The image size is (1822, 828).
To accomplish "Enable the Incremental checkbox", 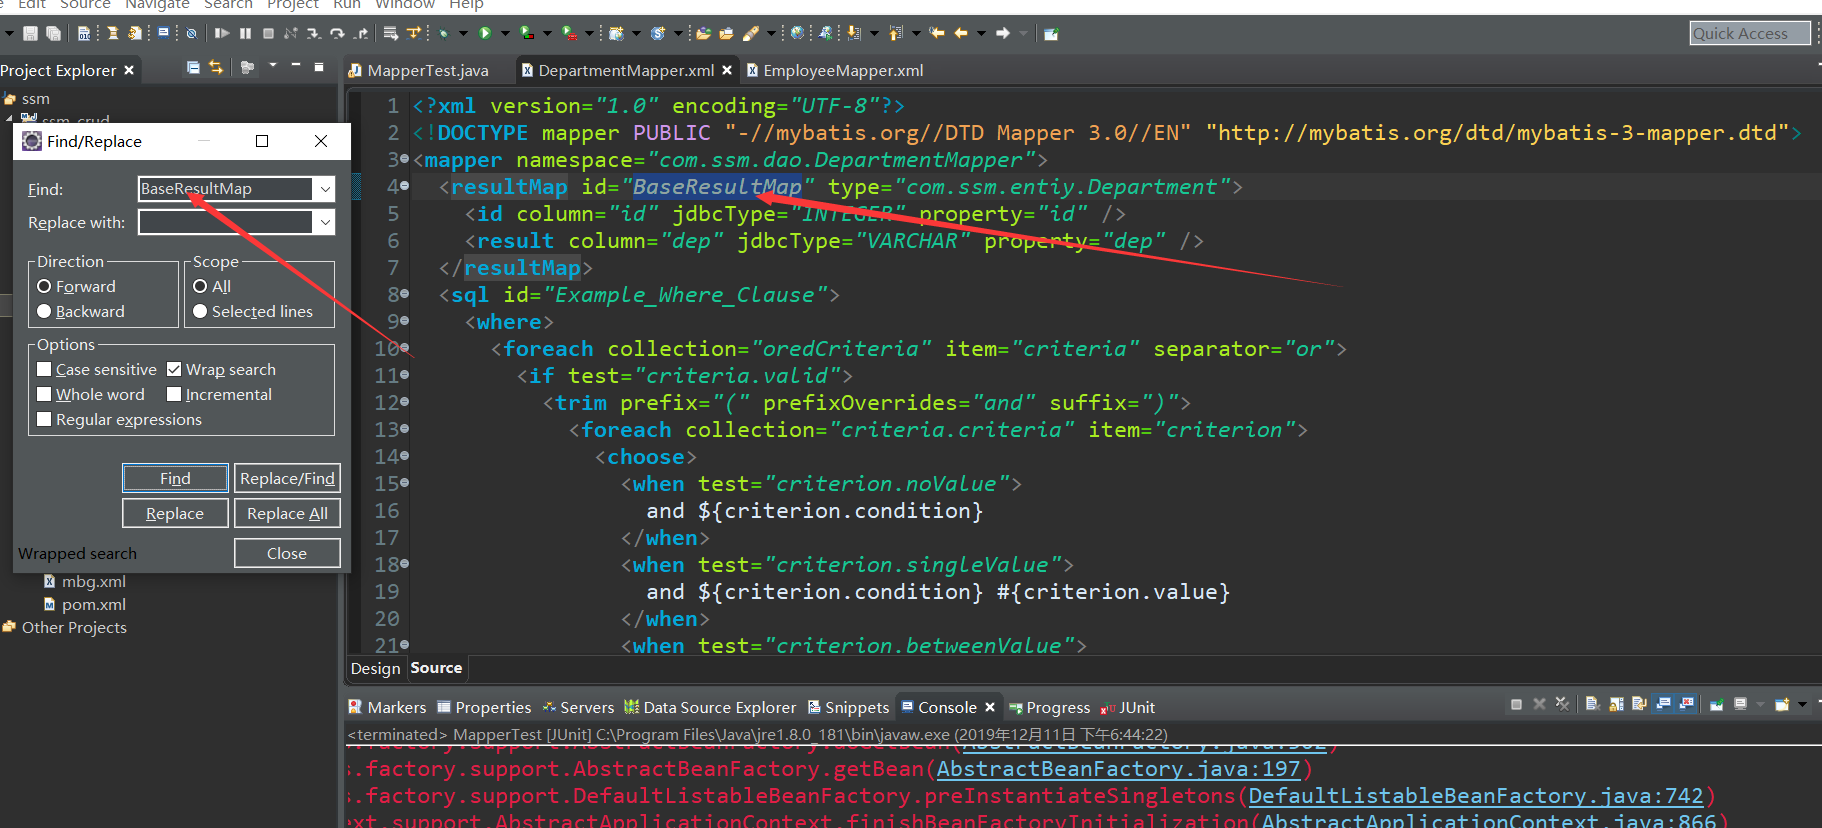I will click(x=174, y=394).
